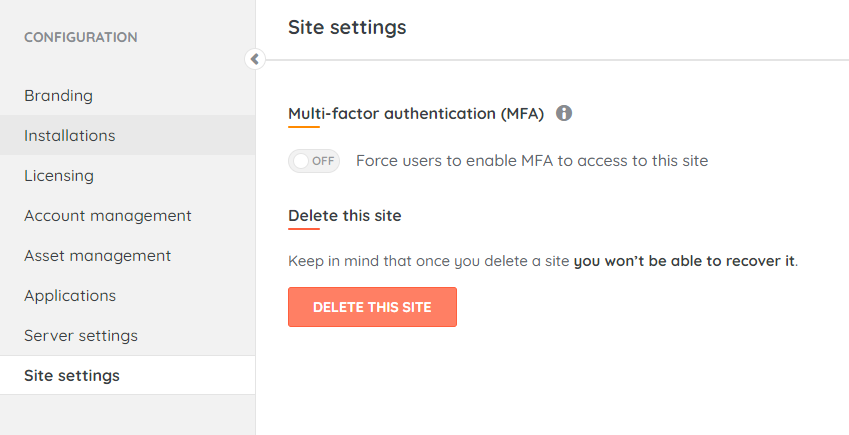This screenshot has height=435, width=849.
Task: Collapse the configuration sidebar
Action: point(254,59)
